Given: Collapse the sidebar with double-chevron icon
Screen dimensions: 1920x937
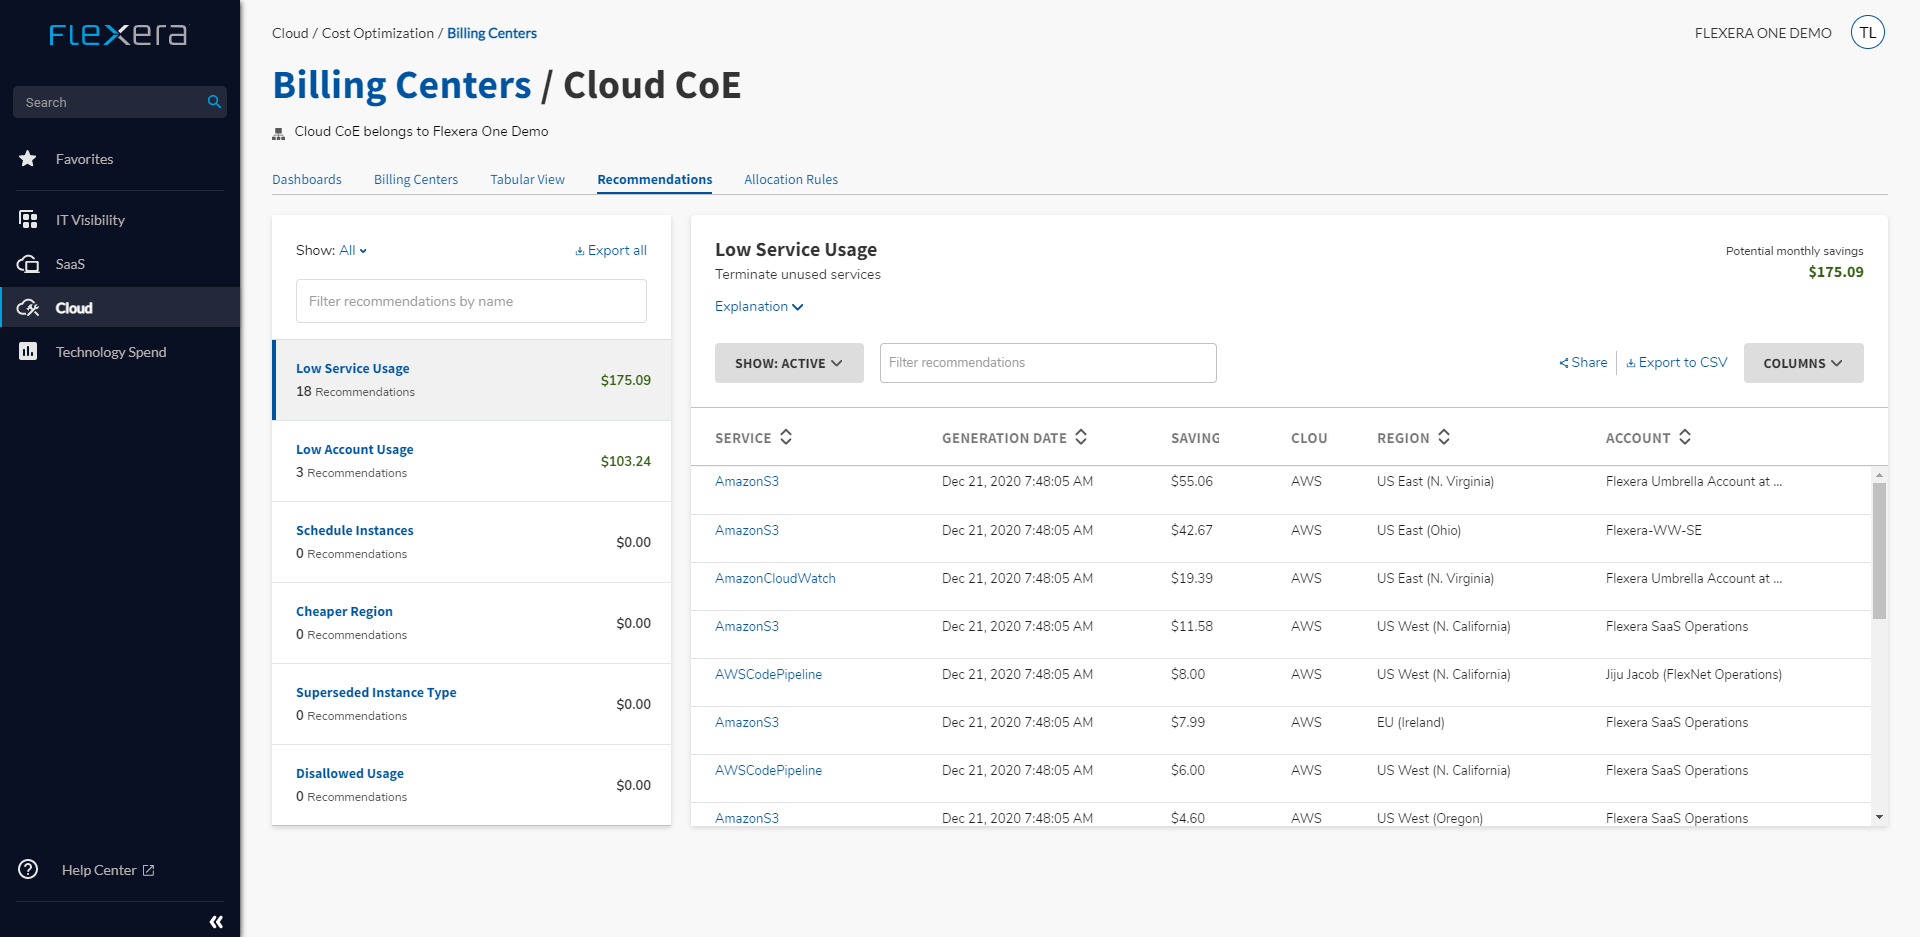Looking at the screenshot, I should click(216, 922).
